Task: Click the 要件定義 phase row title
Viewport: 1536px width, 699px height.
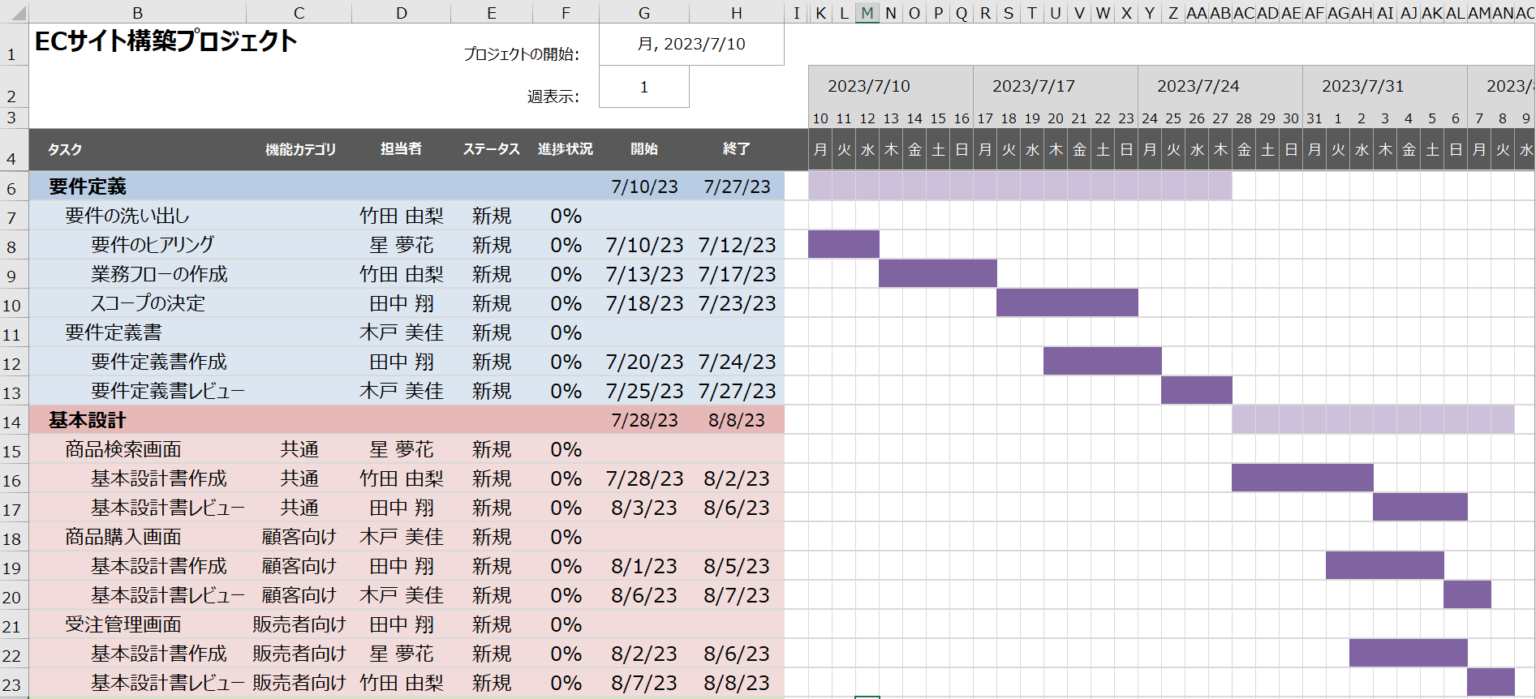Action: (x=88, y=186)
